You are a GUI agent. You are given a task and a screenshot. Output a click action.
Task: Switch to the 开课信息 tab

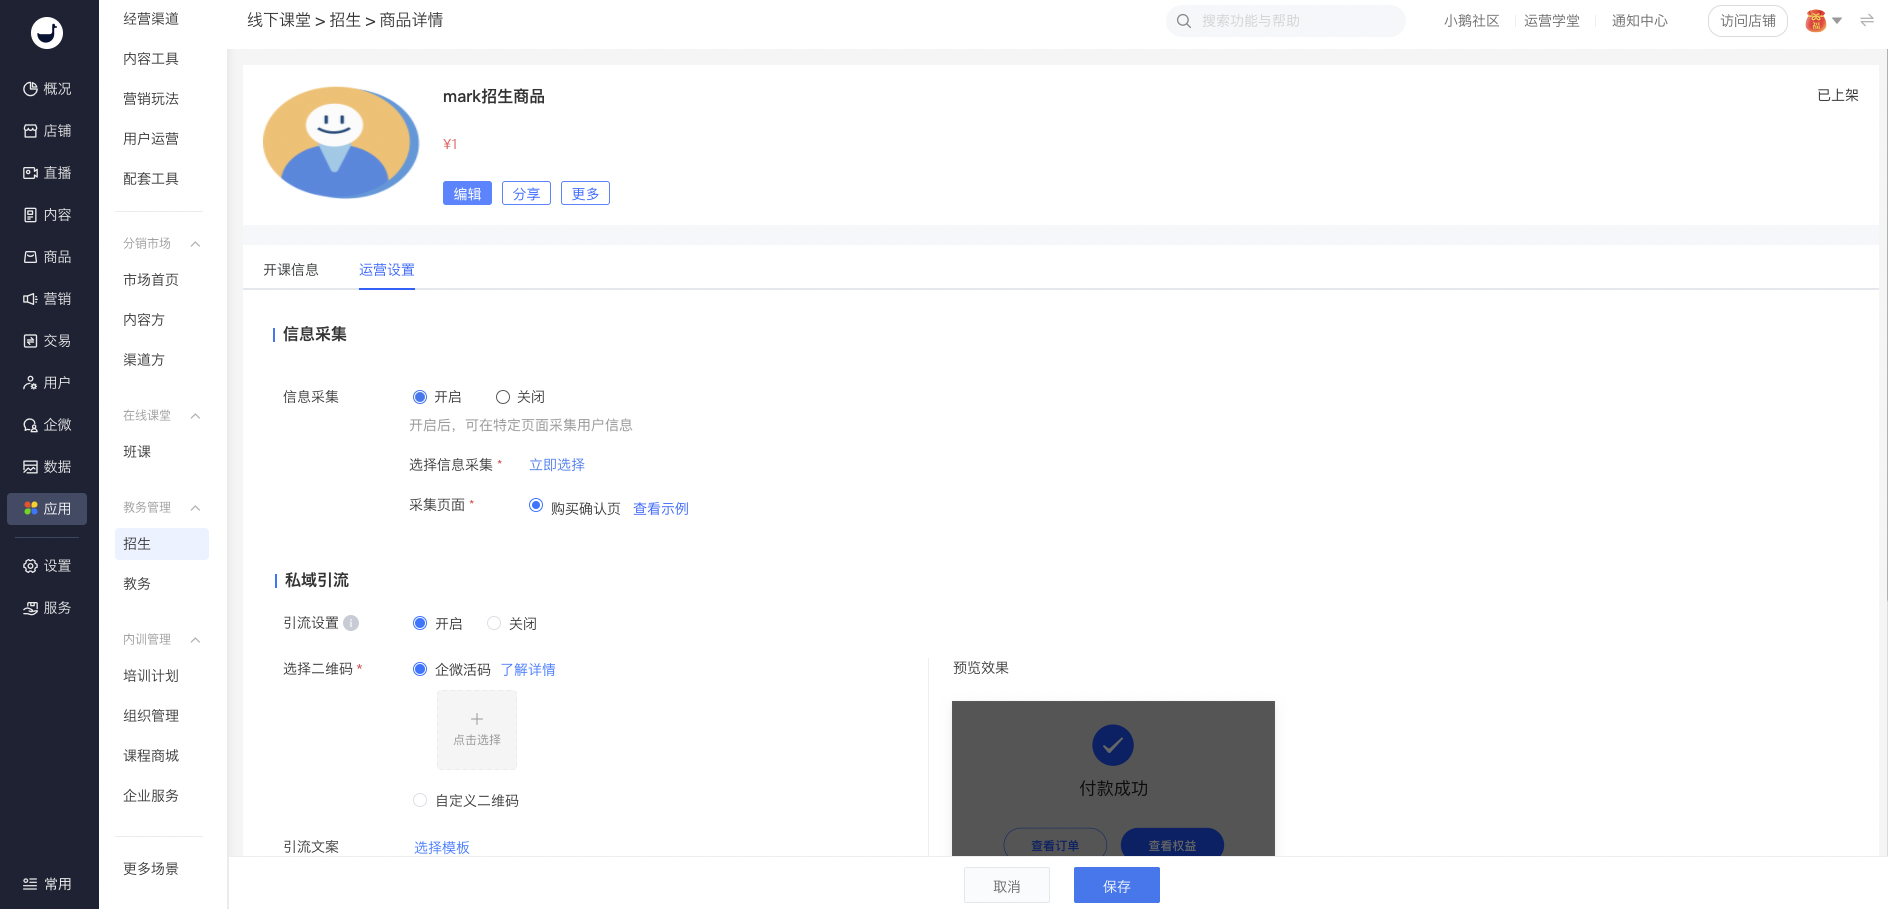click(x=291, y=270)
